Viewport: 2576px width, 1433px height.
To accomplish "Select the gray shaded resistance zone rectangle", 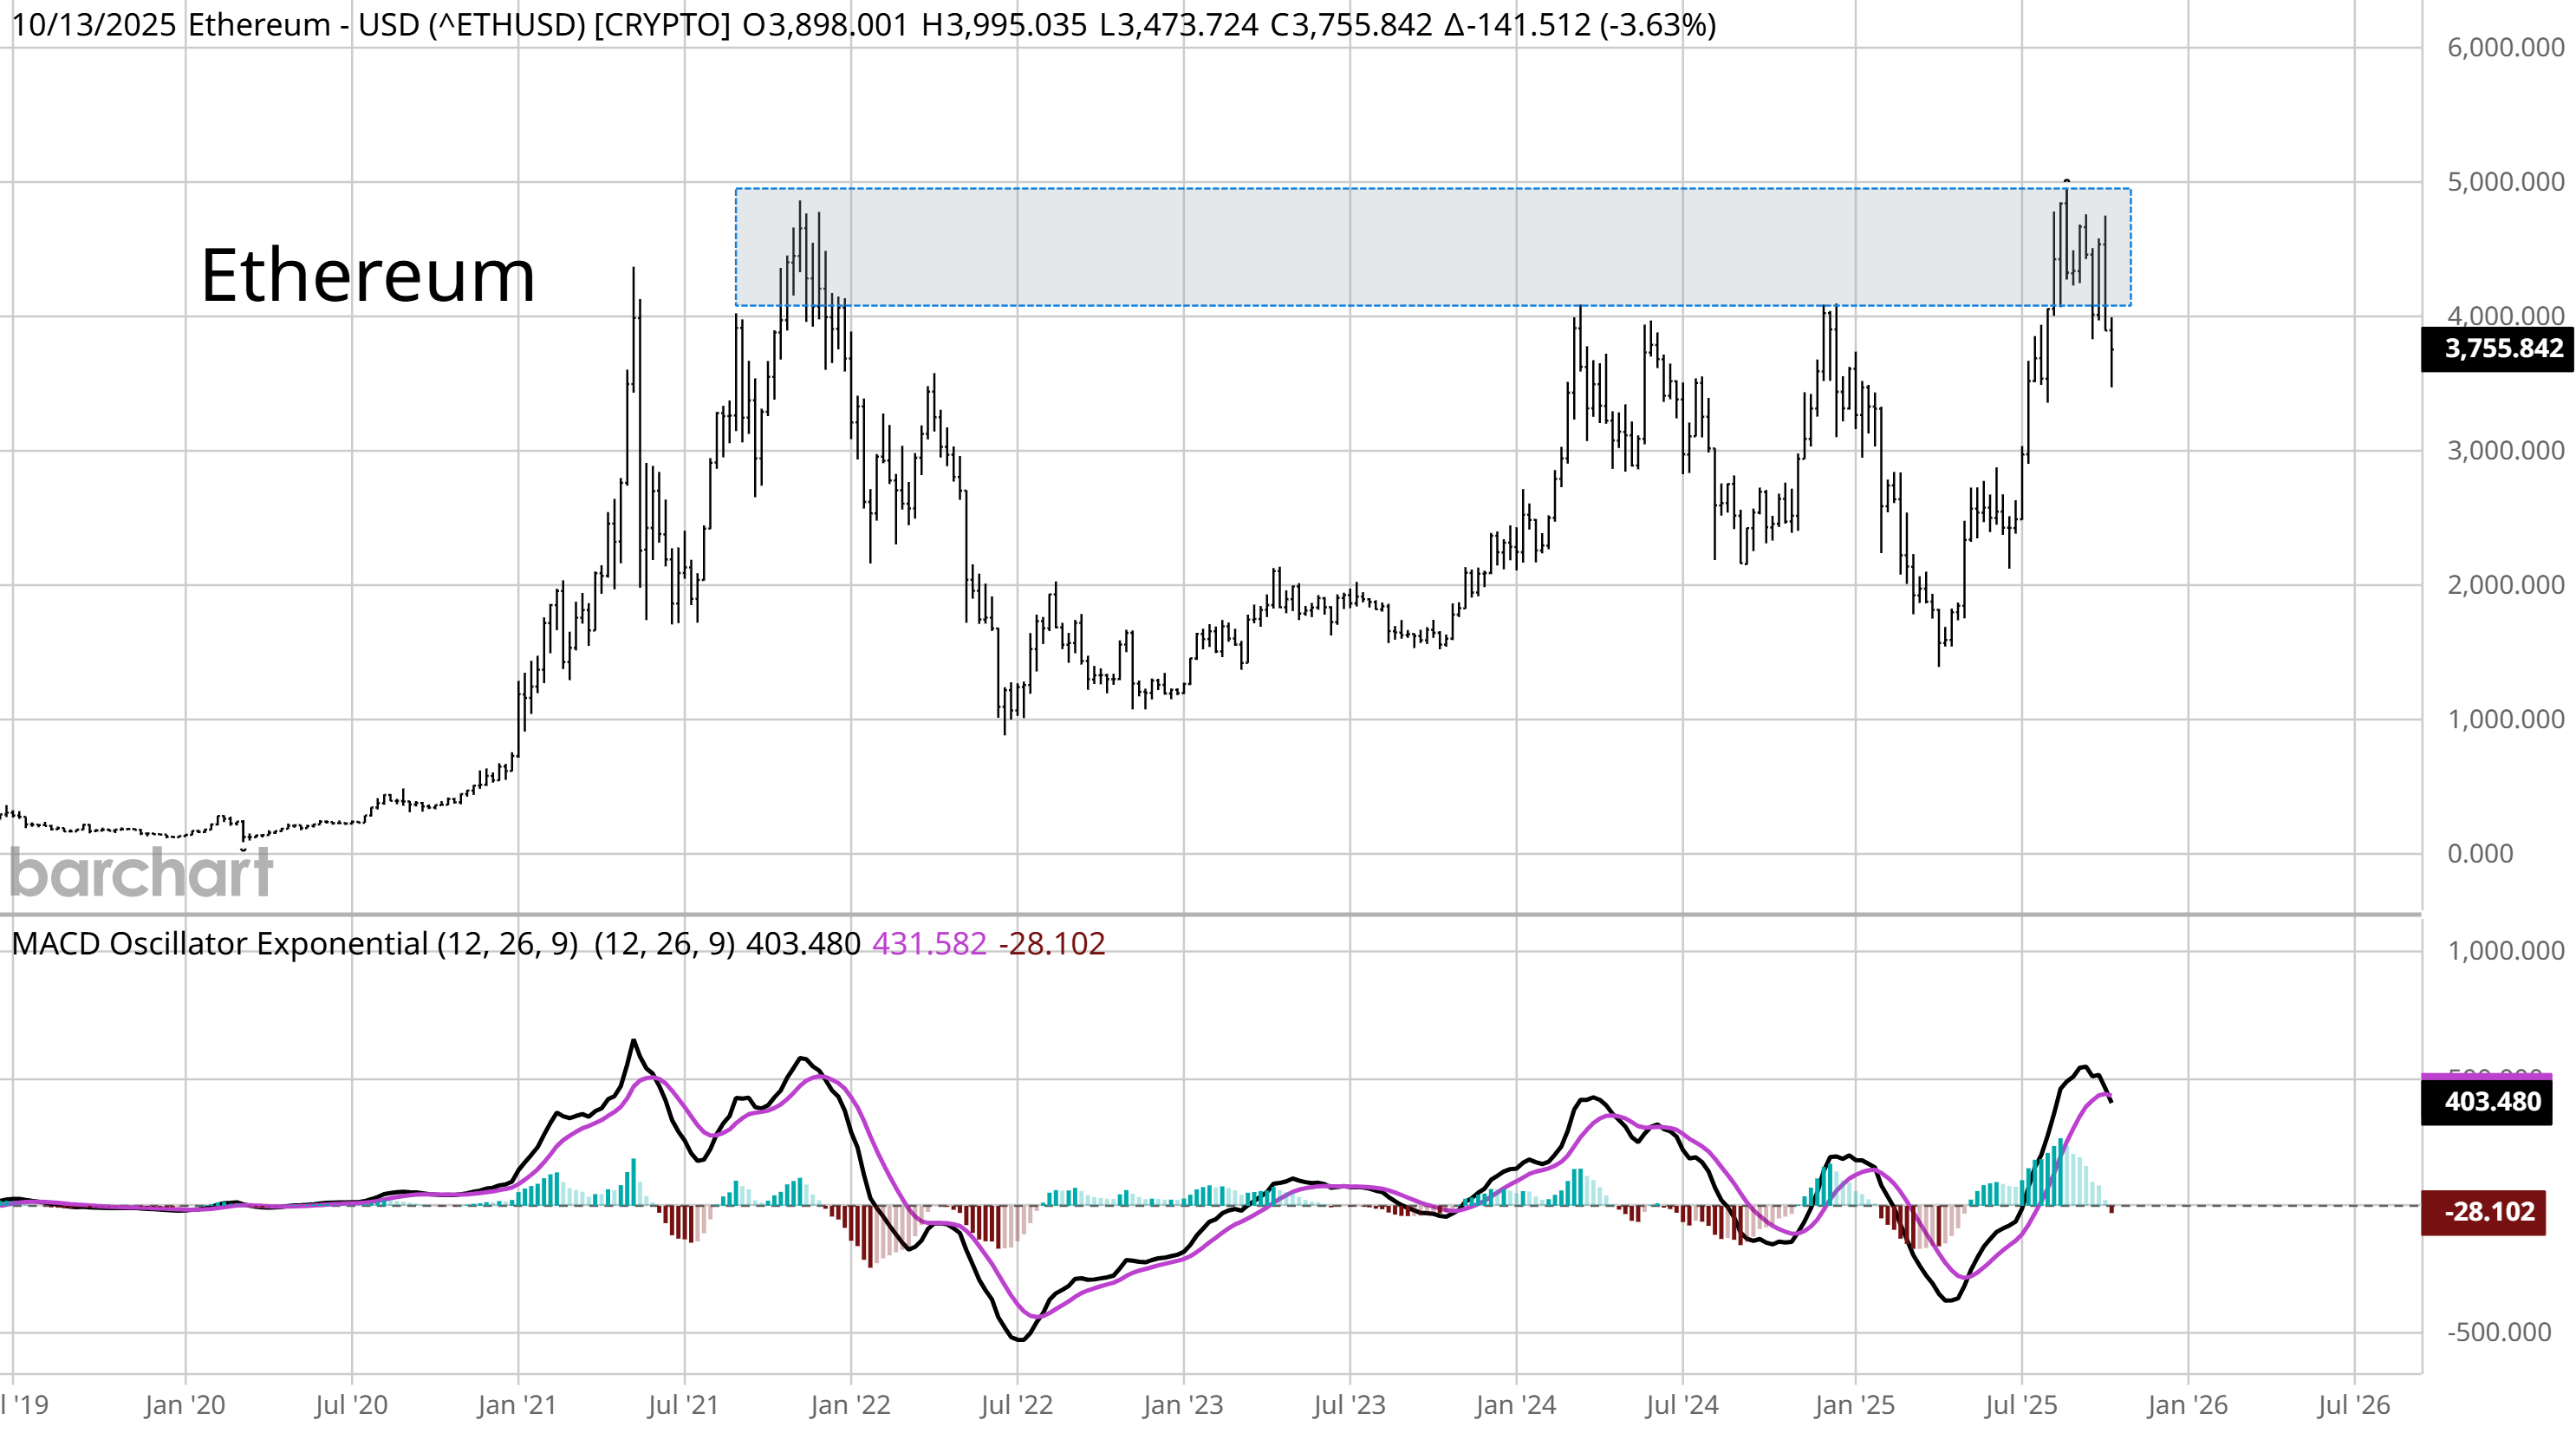I will 1432,247.
